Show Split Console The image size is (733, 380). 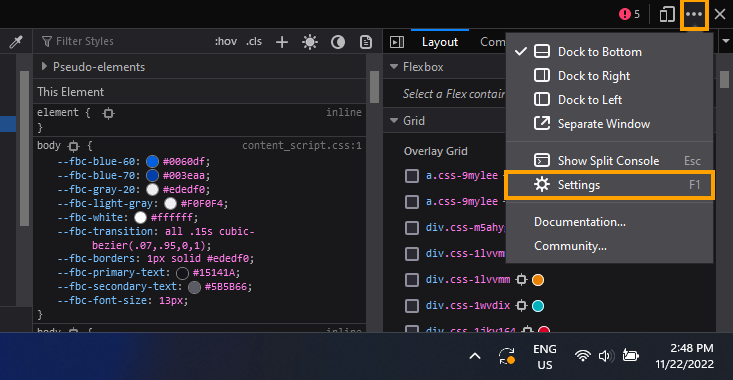coord(609,160)
